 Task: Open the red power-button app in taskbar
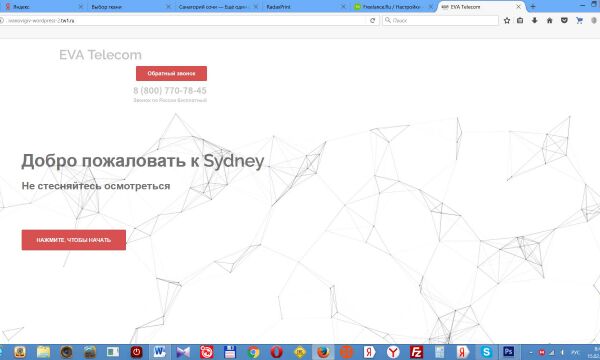coord(136,352)
